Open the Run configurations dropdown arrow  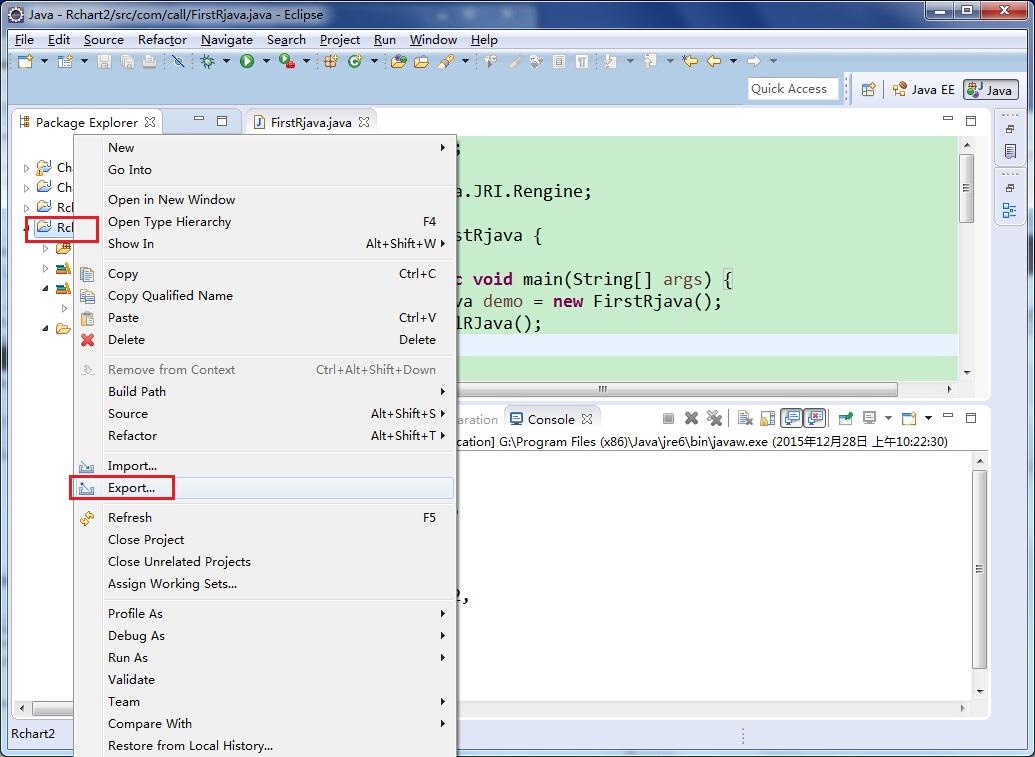[x=266, y=61]
